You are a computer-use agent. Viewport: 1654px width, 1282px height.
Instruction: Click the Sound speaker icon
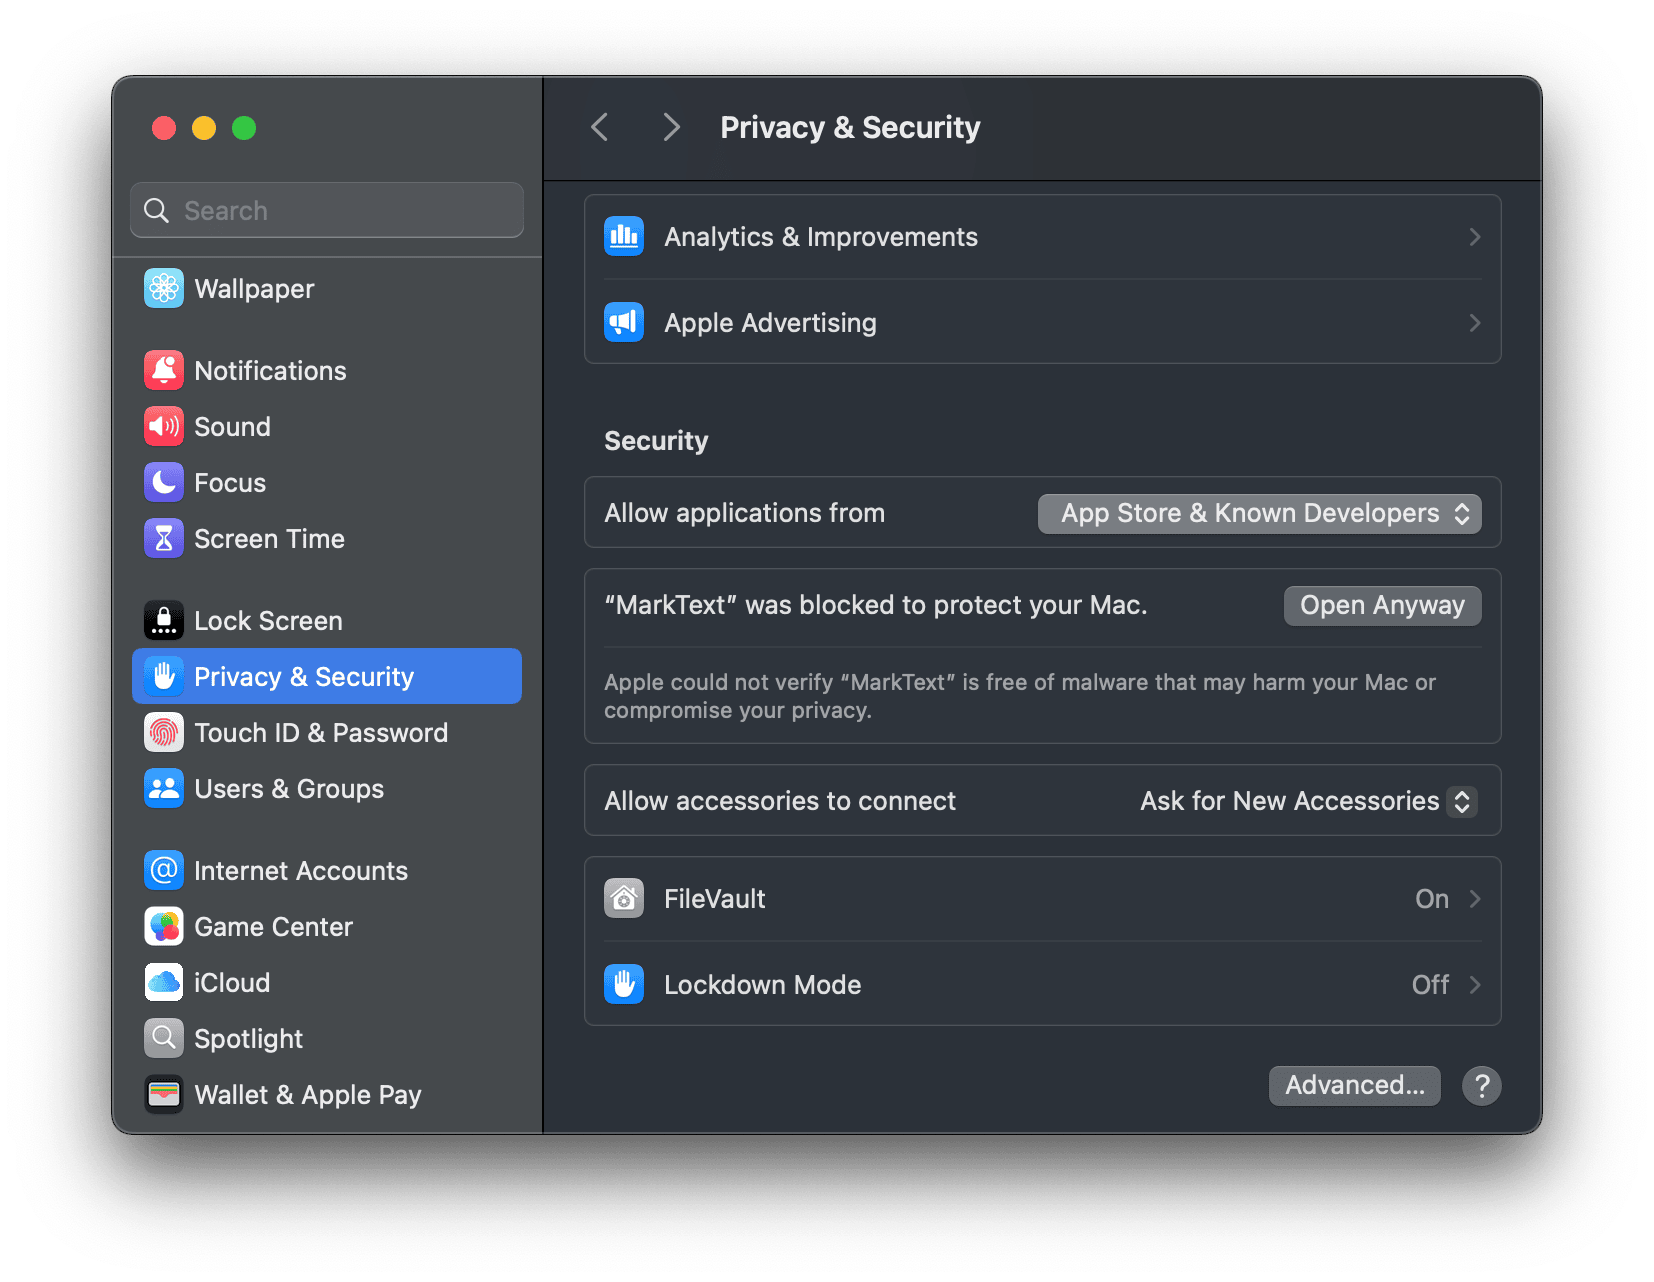(164, 427)
